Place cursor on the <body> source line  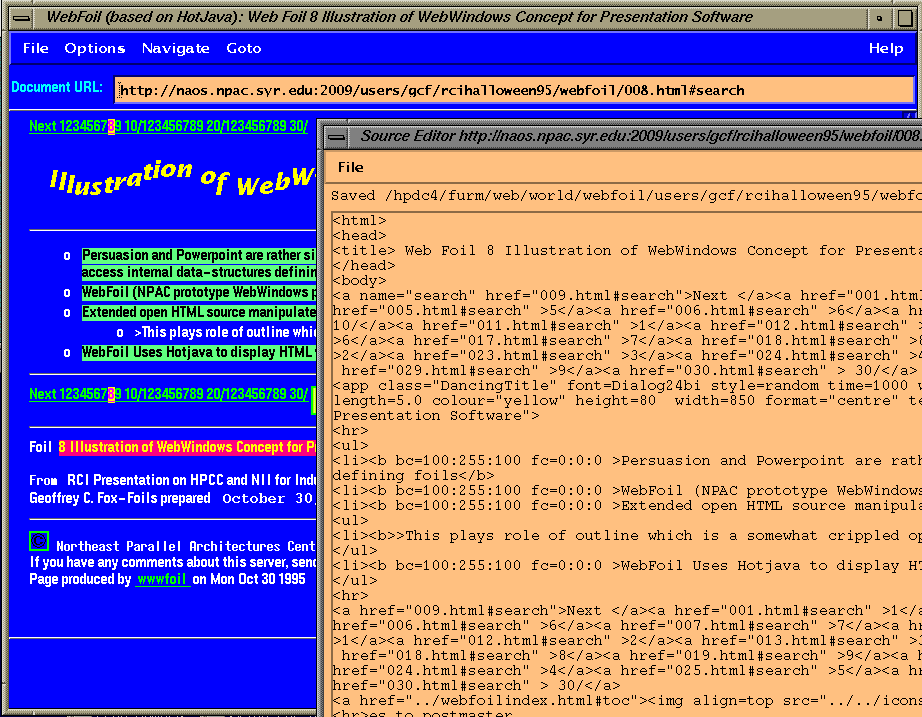coord(359,281)
